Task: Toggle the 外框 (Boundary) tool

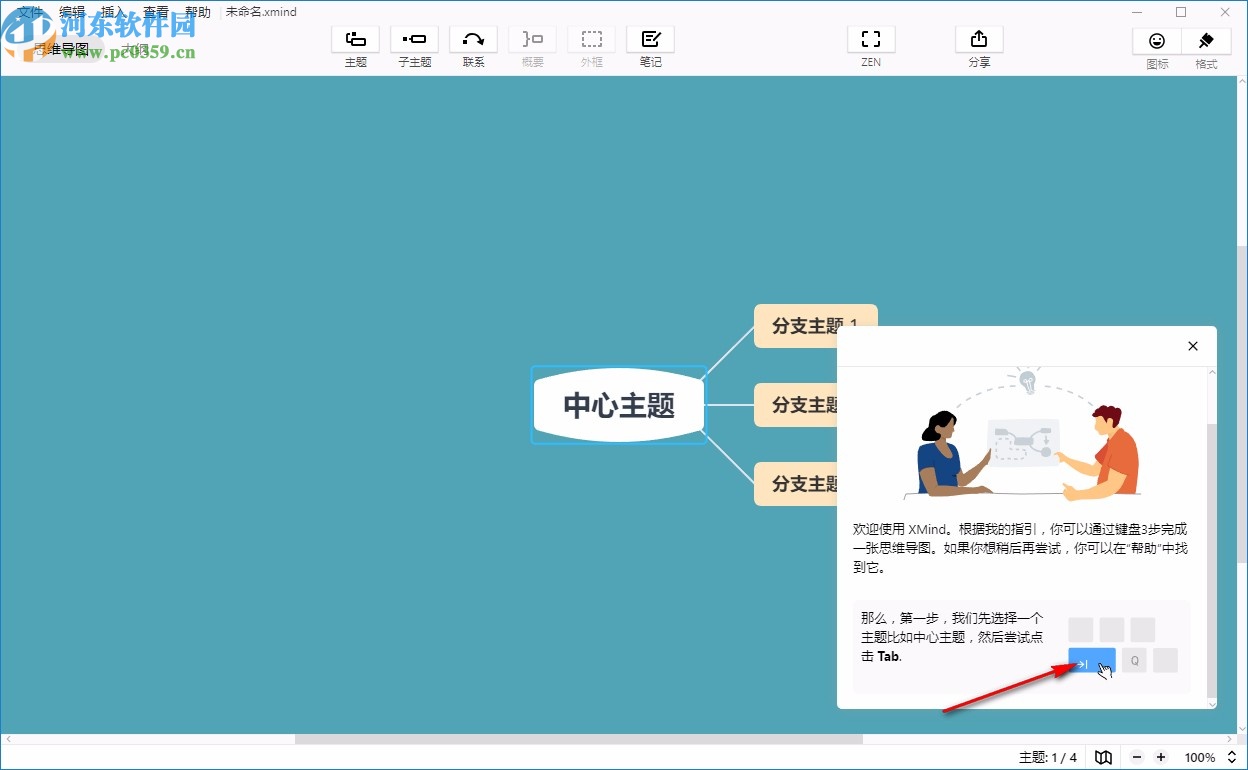Action: pyautogui.click(x=591, y=44)
